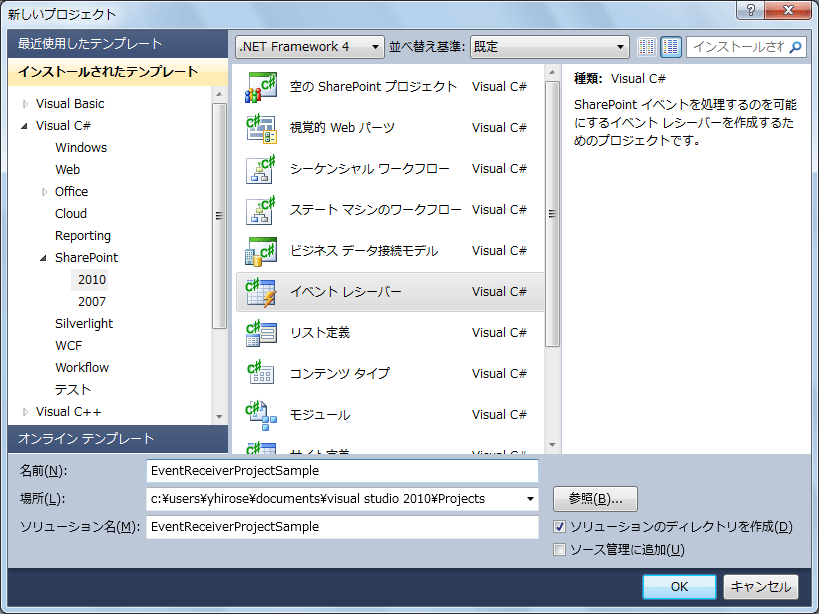Select the テスト tree item
Viewport: 819px width, 614px height.
click(x=73, y=390)
